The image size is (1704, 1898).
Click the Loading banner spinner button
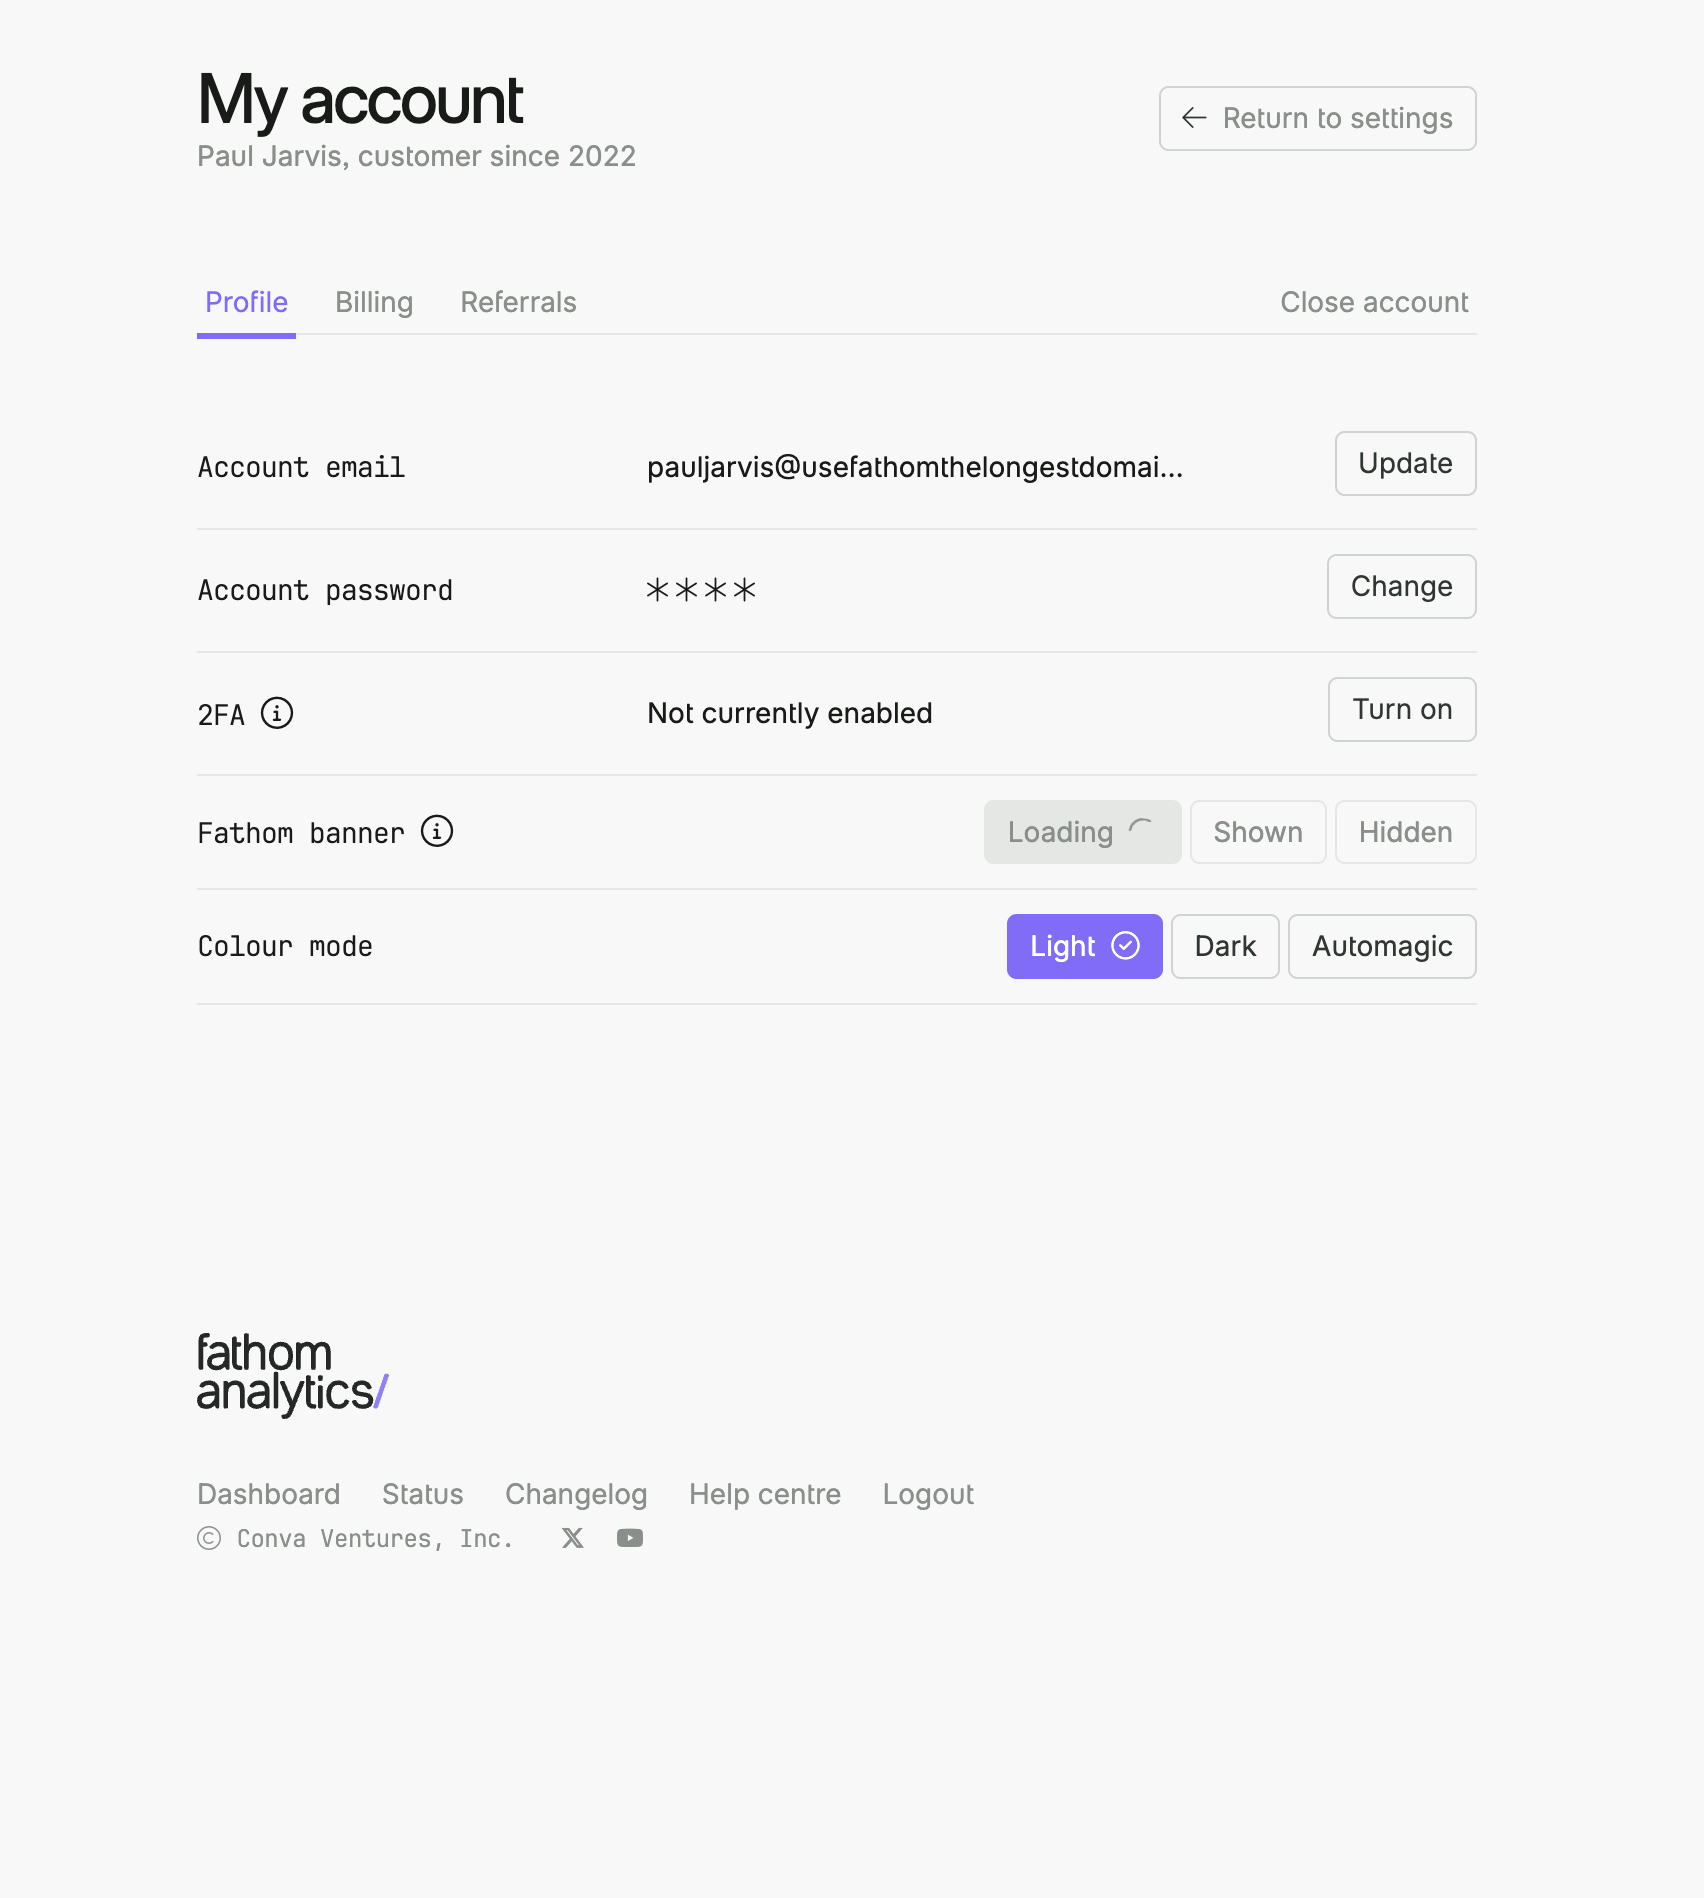coord(1081,831)
